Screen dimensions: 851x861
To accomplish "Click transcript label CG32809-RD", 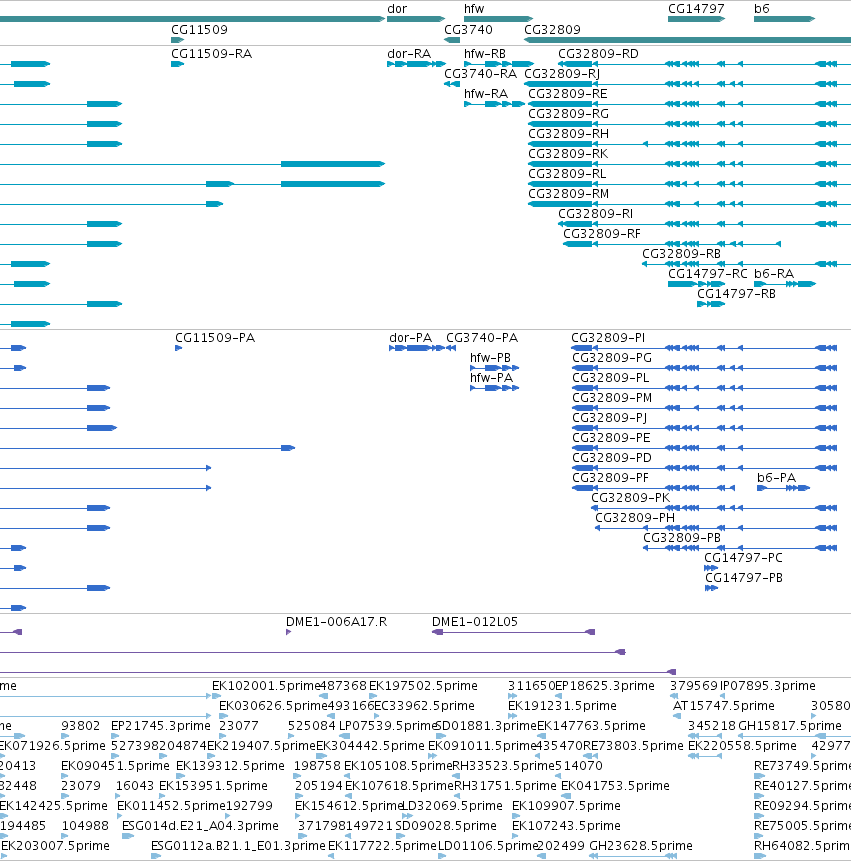I will 598,54.
